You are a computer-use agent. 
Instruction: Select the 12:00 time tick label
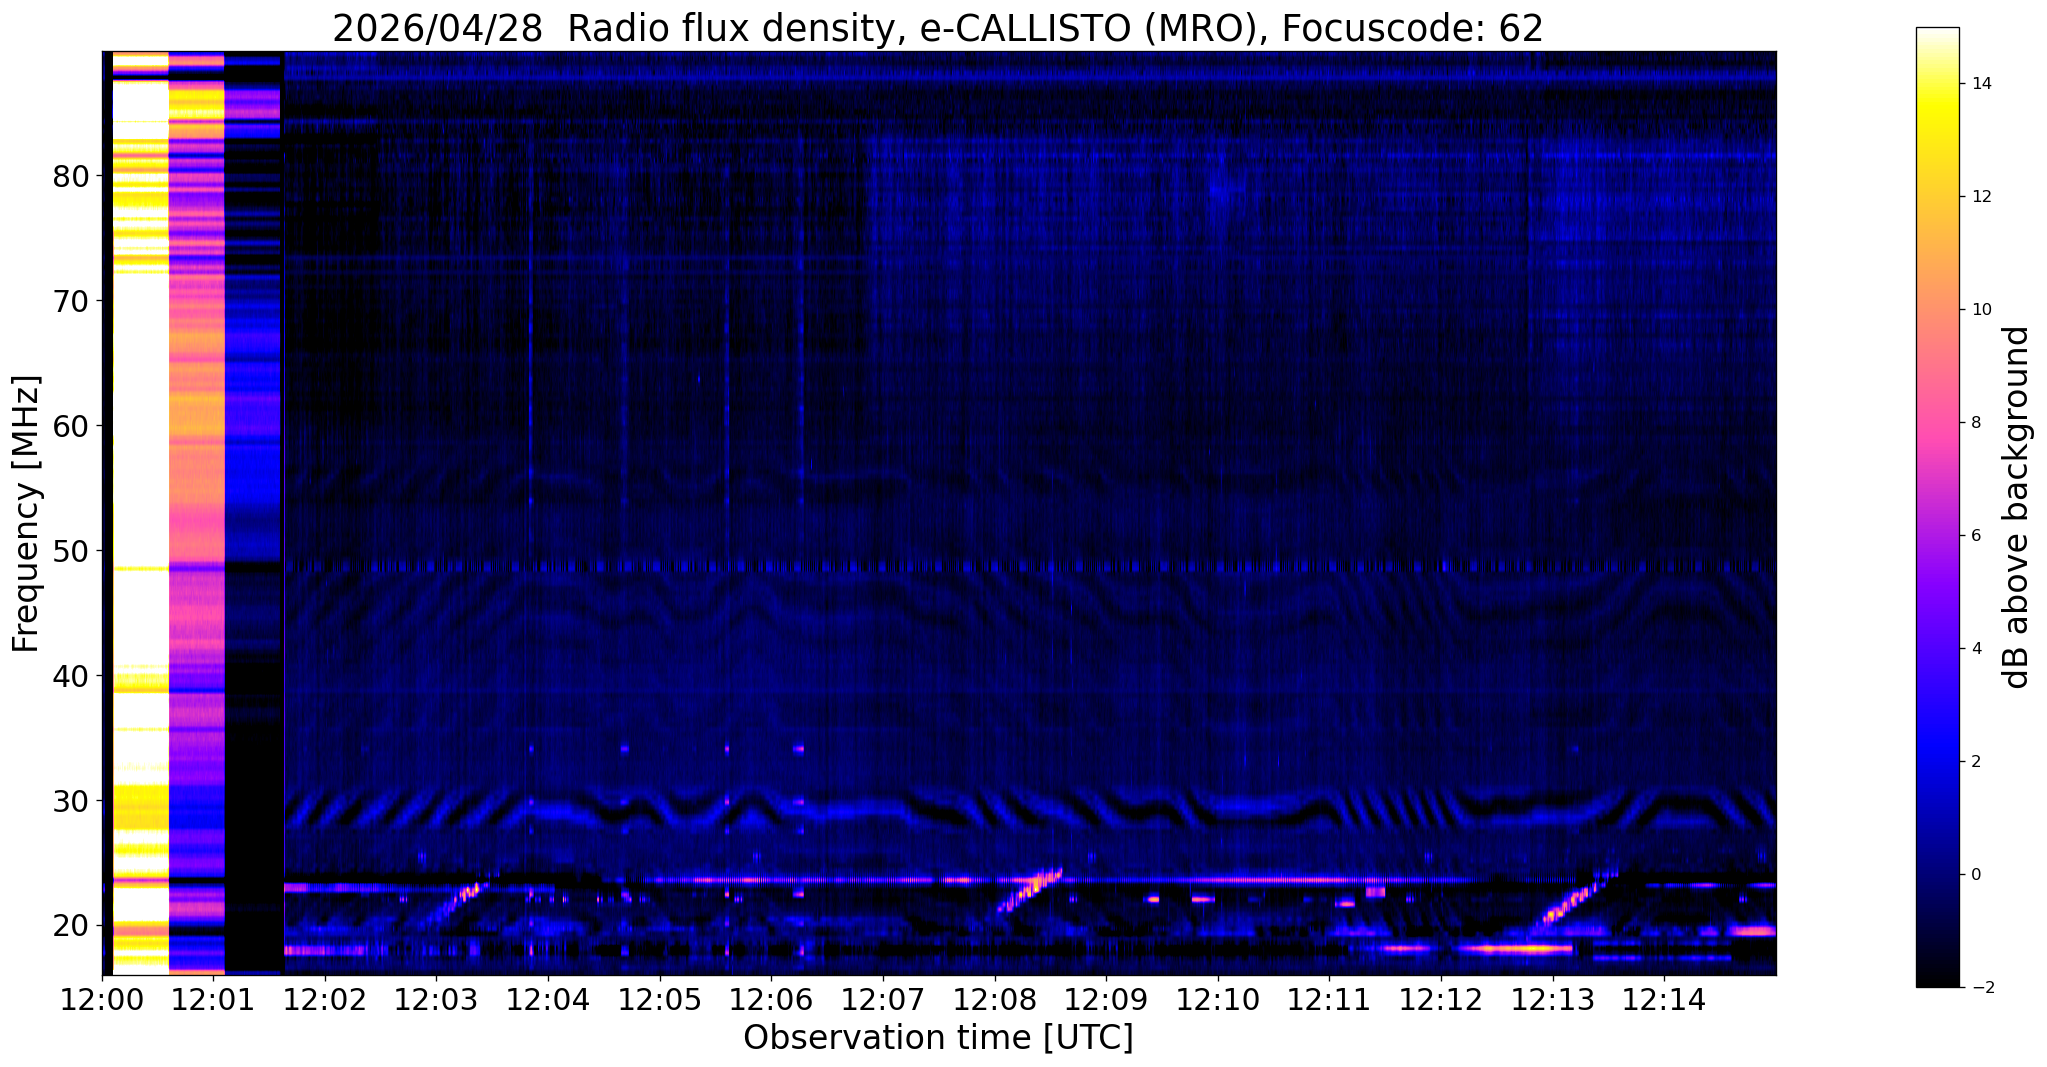click(101, 999)
